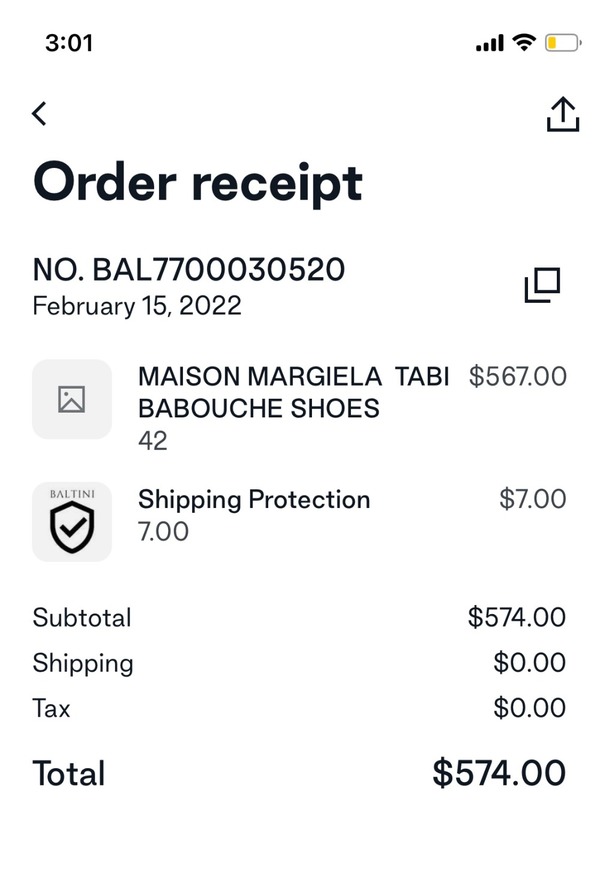Select the Tax $0.00 row
Image resolution: width=600 pixels, height=878 pixels.
300,708
